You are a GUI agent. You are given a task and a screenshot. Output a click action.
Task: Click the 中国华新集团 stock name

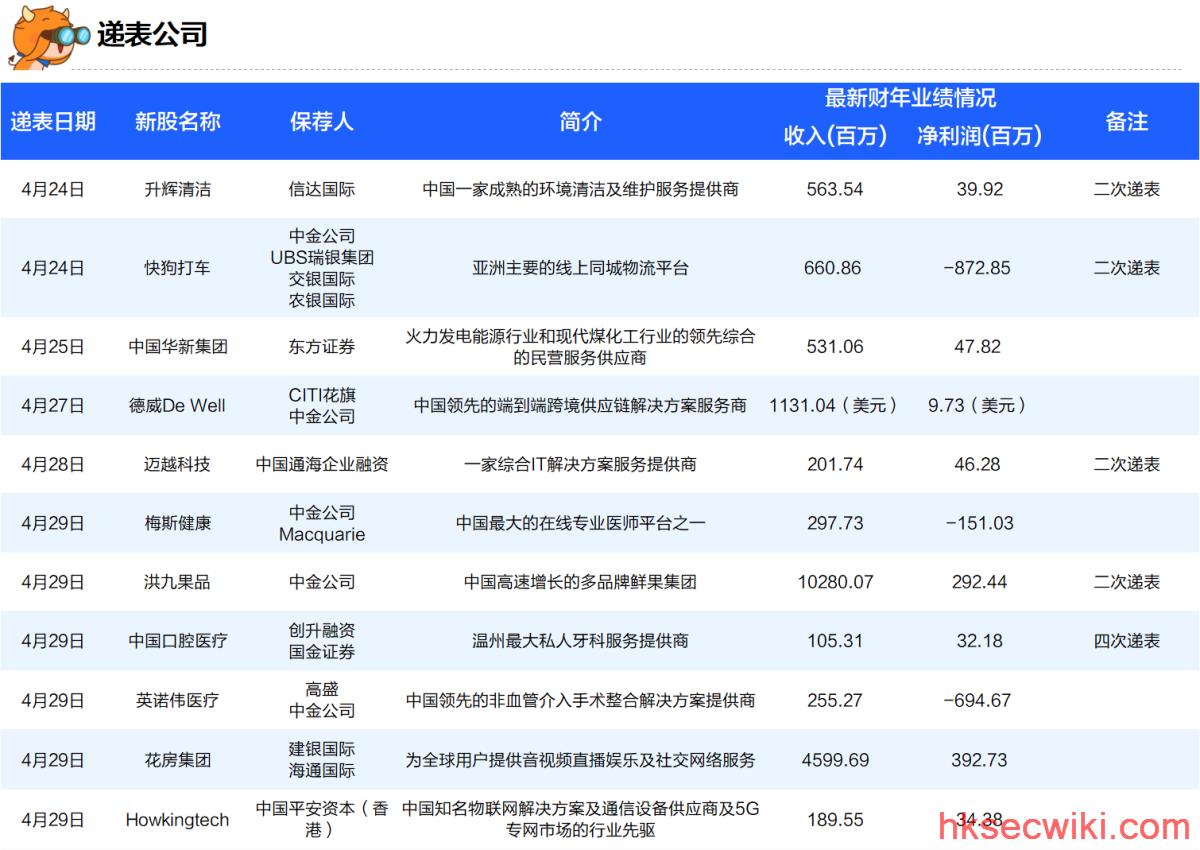pyautogui.click(x=178, y=347)
